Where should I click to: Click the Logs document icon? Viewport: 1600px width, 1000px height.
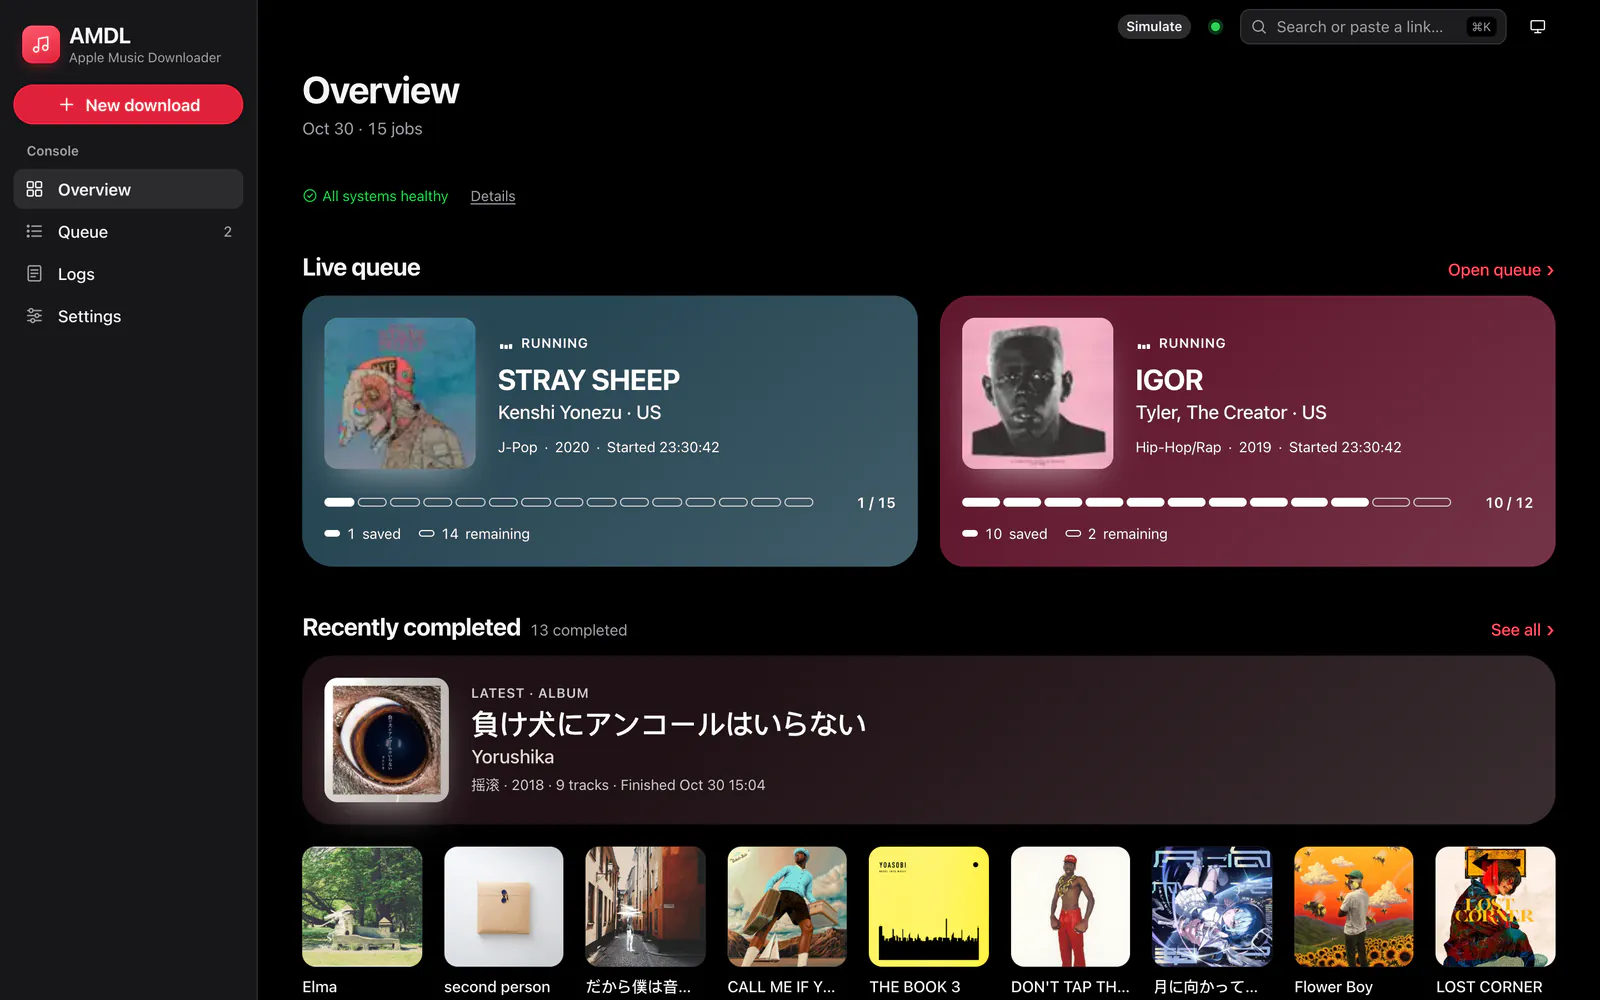pos(34,274)
